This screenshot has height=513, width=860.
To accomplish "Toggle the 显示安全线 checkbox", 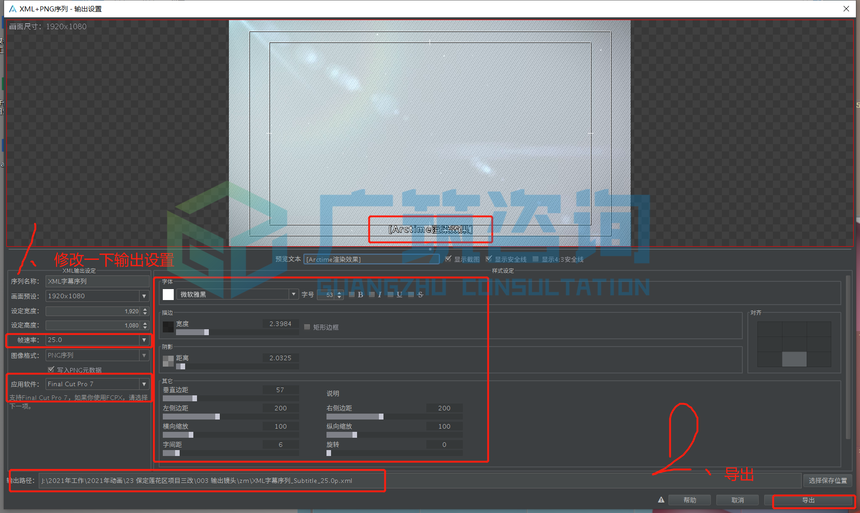I will coord(489,259).
